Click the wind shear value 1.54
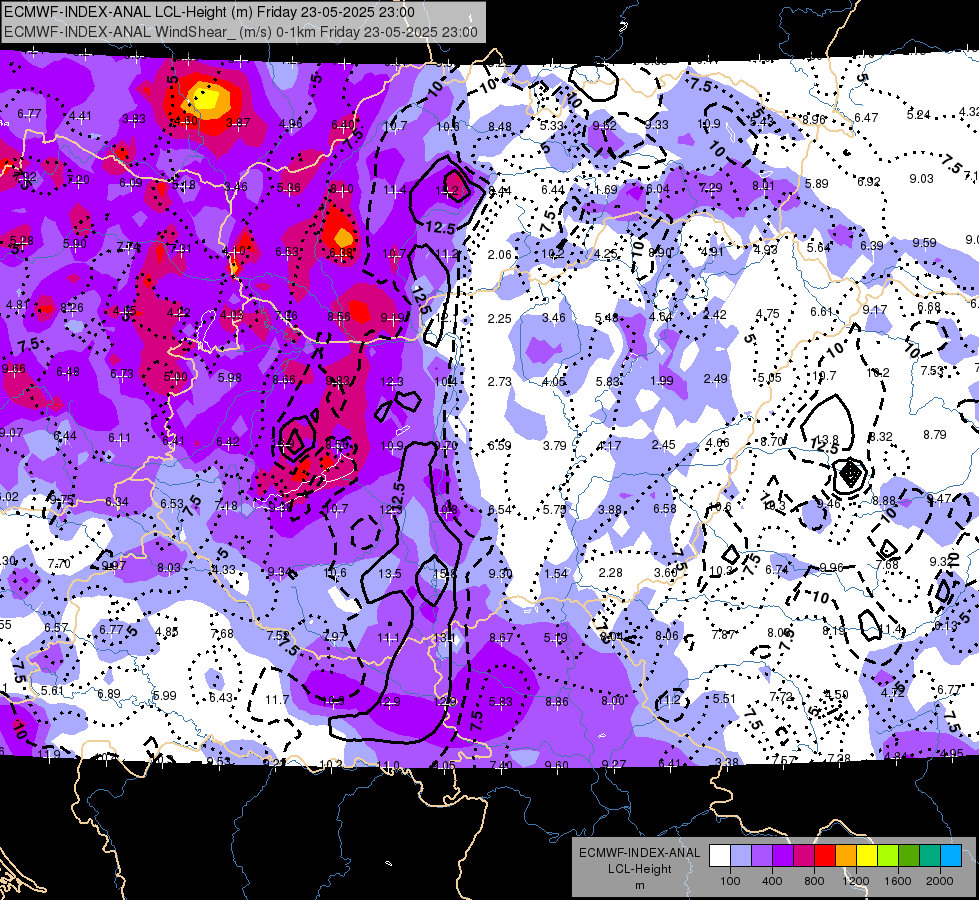The height and width of the screenshot is (900, 979). pyautogui.click(x=556, y=574)
